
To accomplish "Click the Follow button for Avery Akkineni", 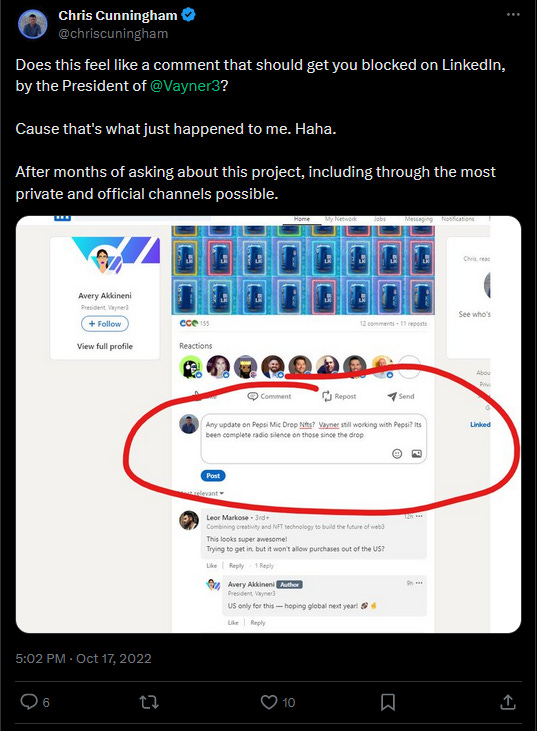I will click(105, 324).
